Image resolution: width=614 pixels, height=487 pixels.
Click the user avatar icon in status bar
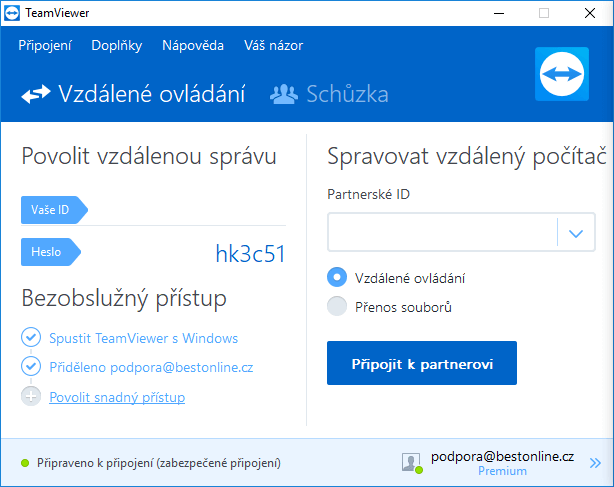pyautogui.click(x=412, y=463)
